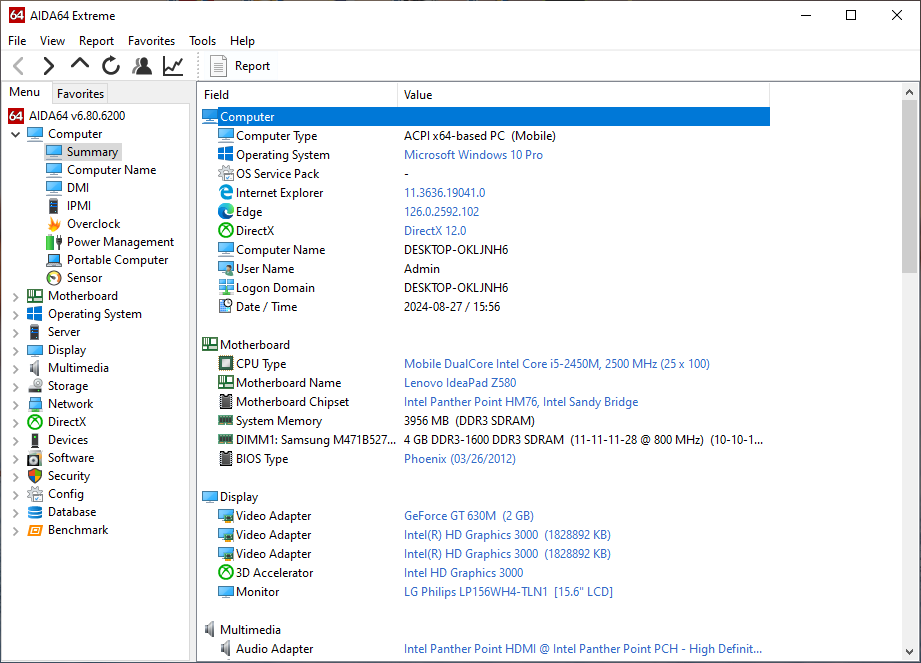The width and height of the screenshot is (921, 663).
Task: Click the Sensor gauge icon
Action: coord(54,278)
